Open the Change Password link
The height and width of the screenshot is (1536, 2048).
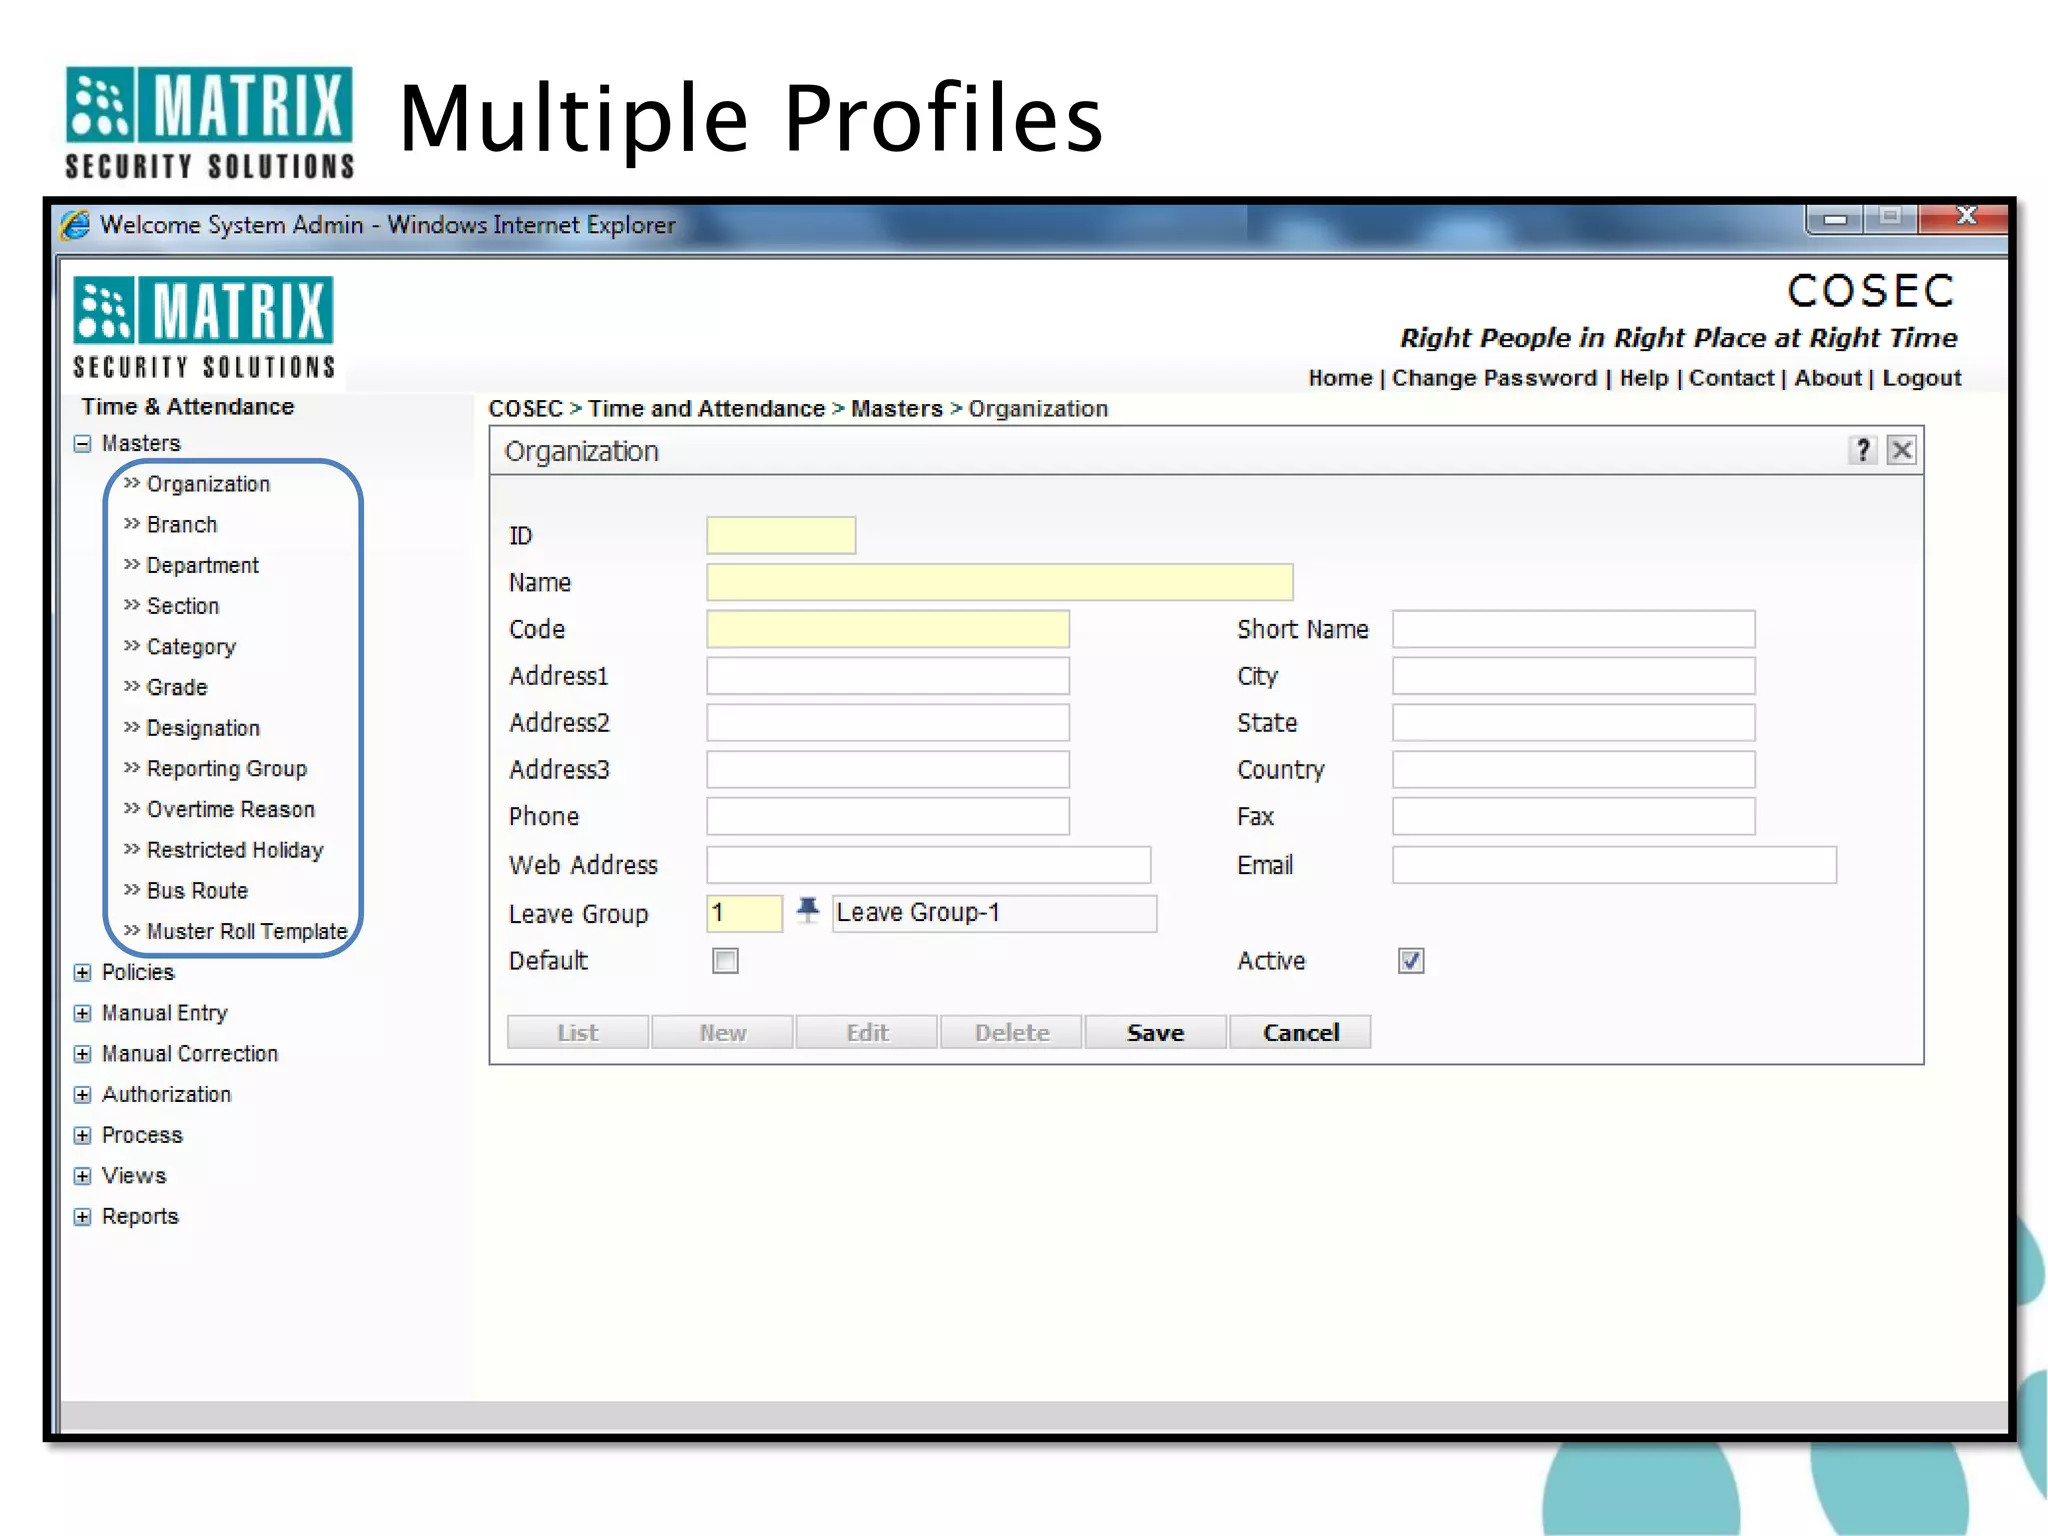(1494, 378)
